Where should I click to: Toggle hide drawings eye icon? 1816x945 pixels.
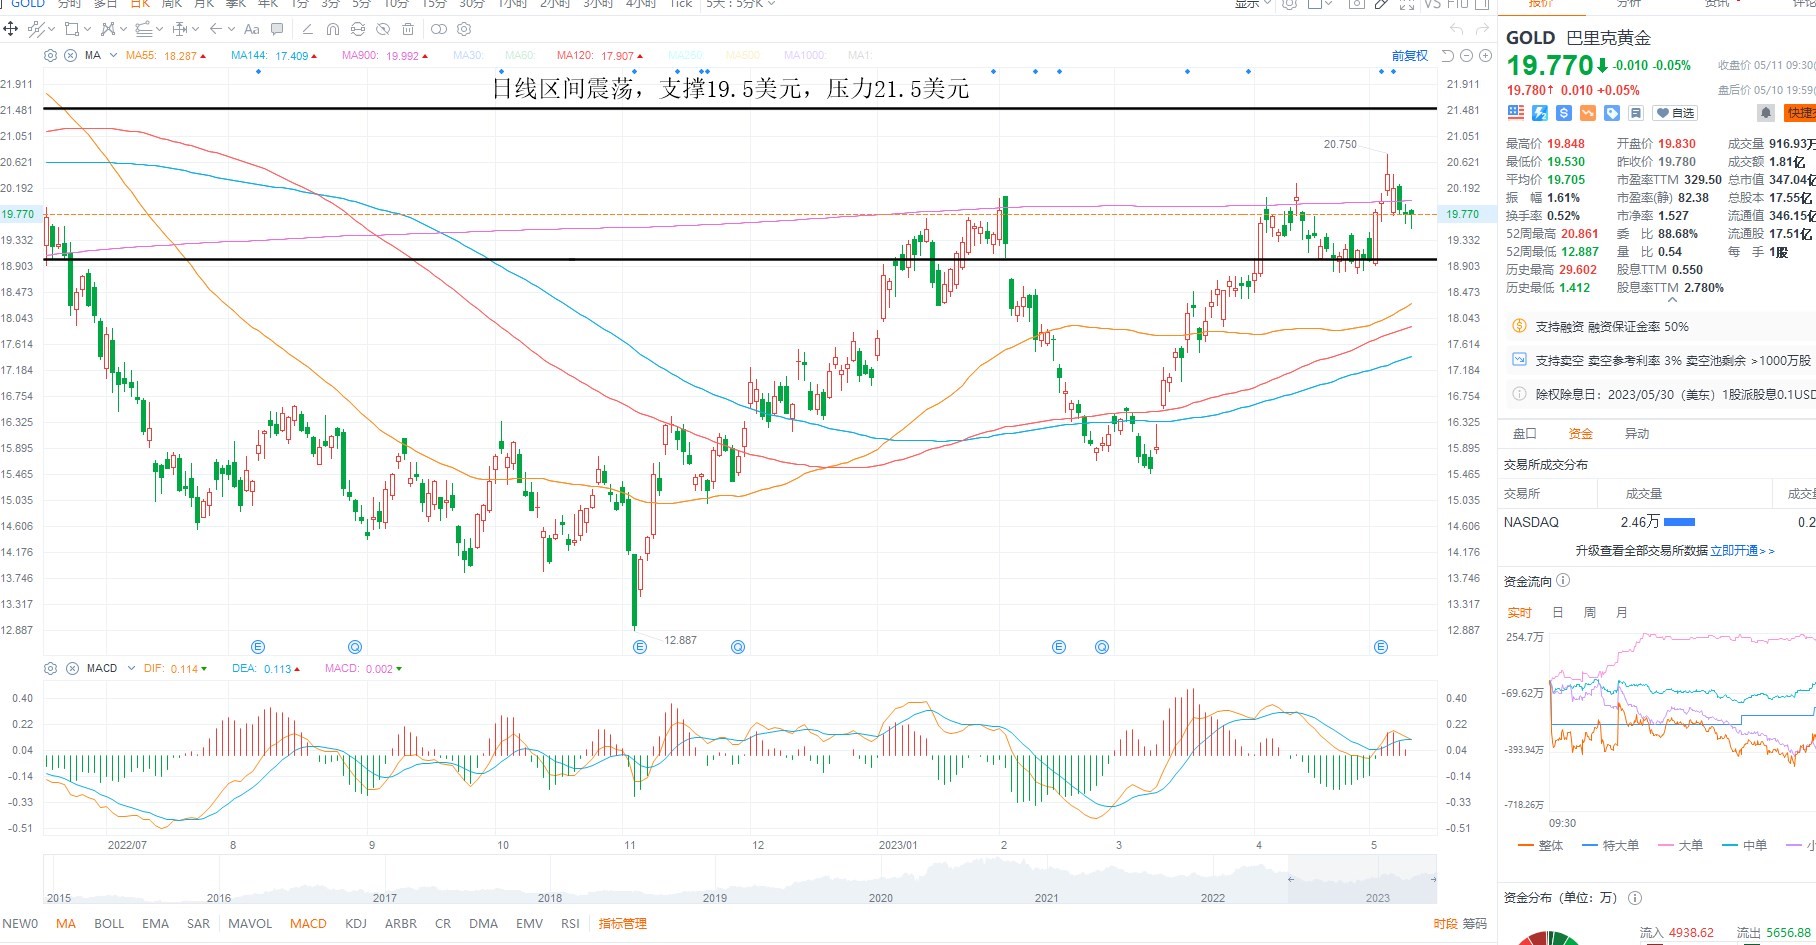pos(383,29)
